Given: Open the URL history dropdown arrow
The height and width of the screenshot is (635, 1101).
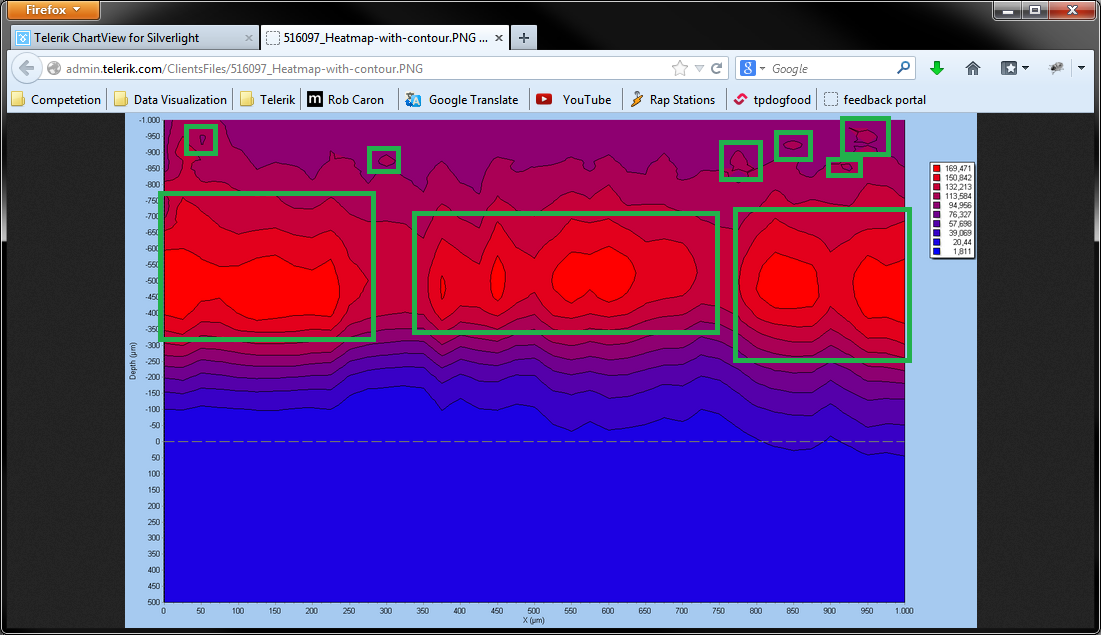Looking at the screenshot, I should coord(699,69).
